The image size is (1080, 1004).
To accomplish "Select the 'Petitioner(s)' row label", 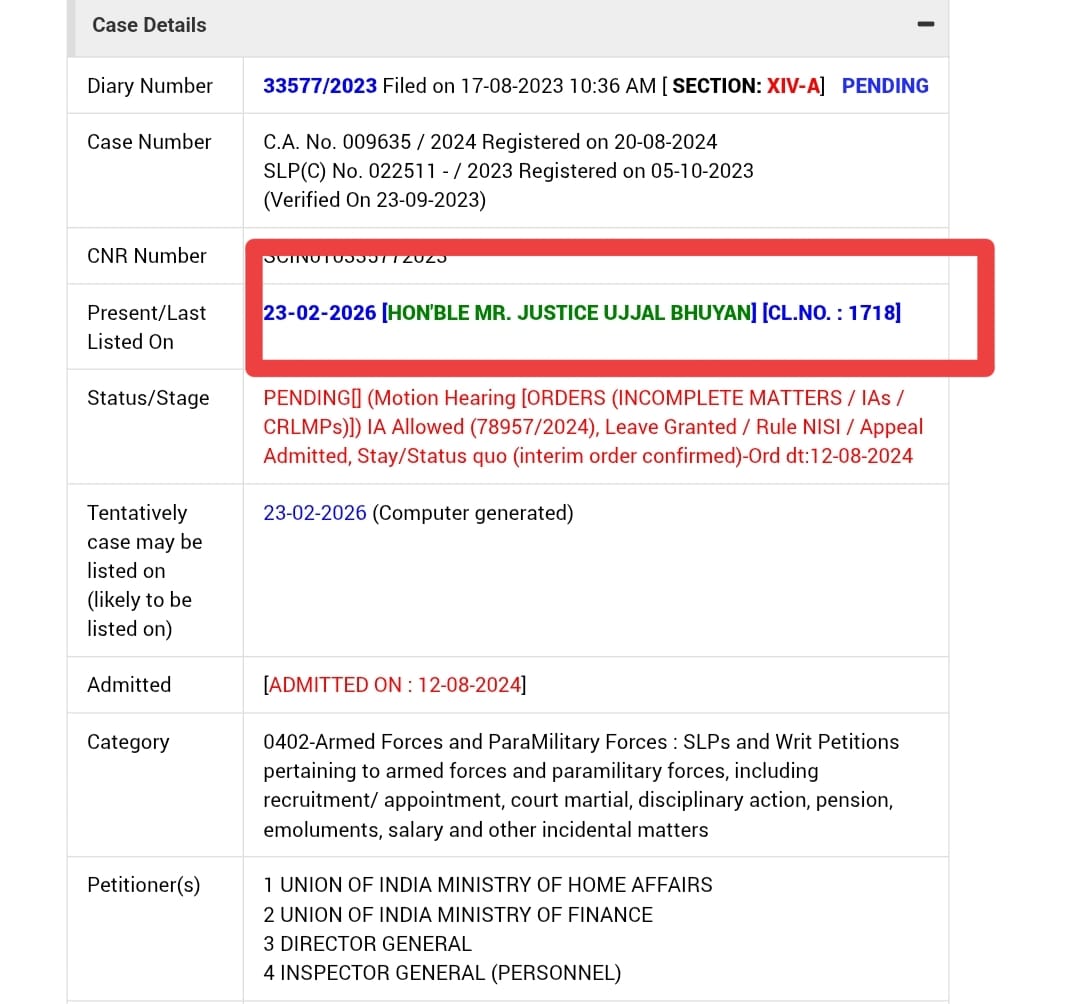I will (144, 884).
